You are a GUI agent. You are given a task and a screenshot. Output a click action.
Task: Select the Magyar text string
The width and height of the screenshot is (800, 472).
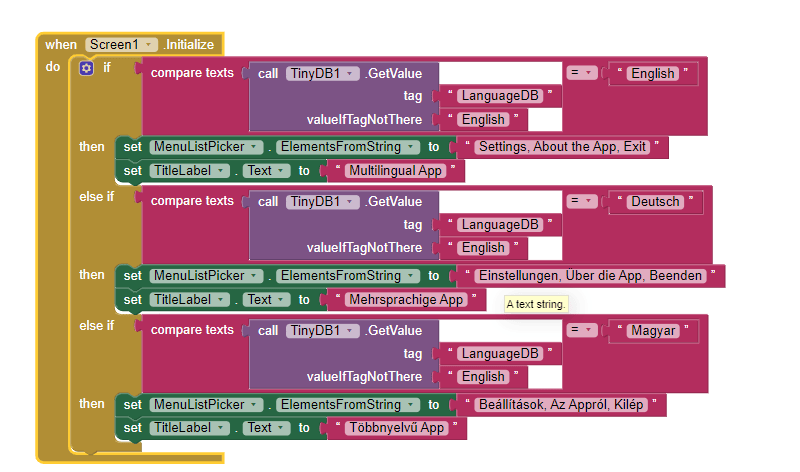coord(653,331)
